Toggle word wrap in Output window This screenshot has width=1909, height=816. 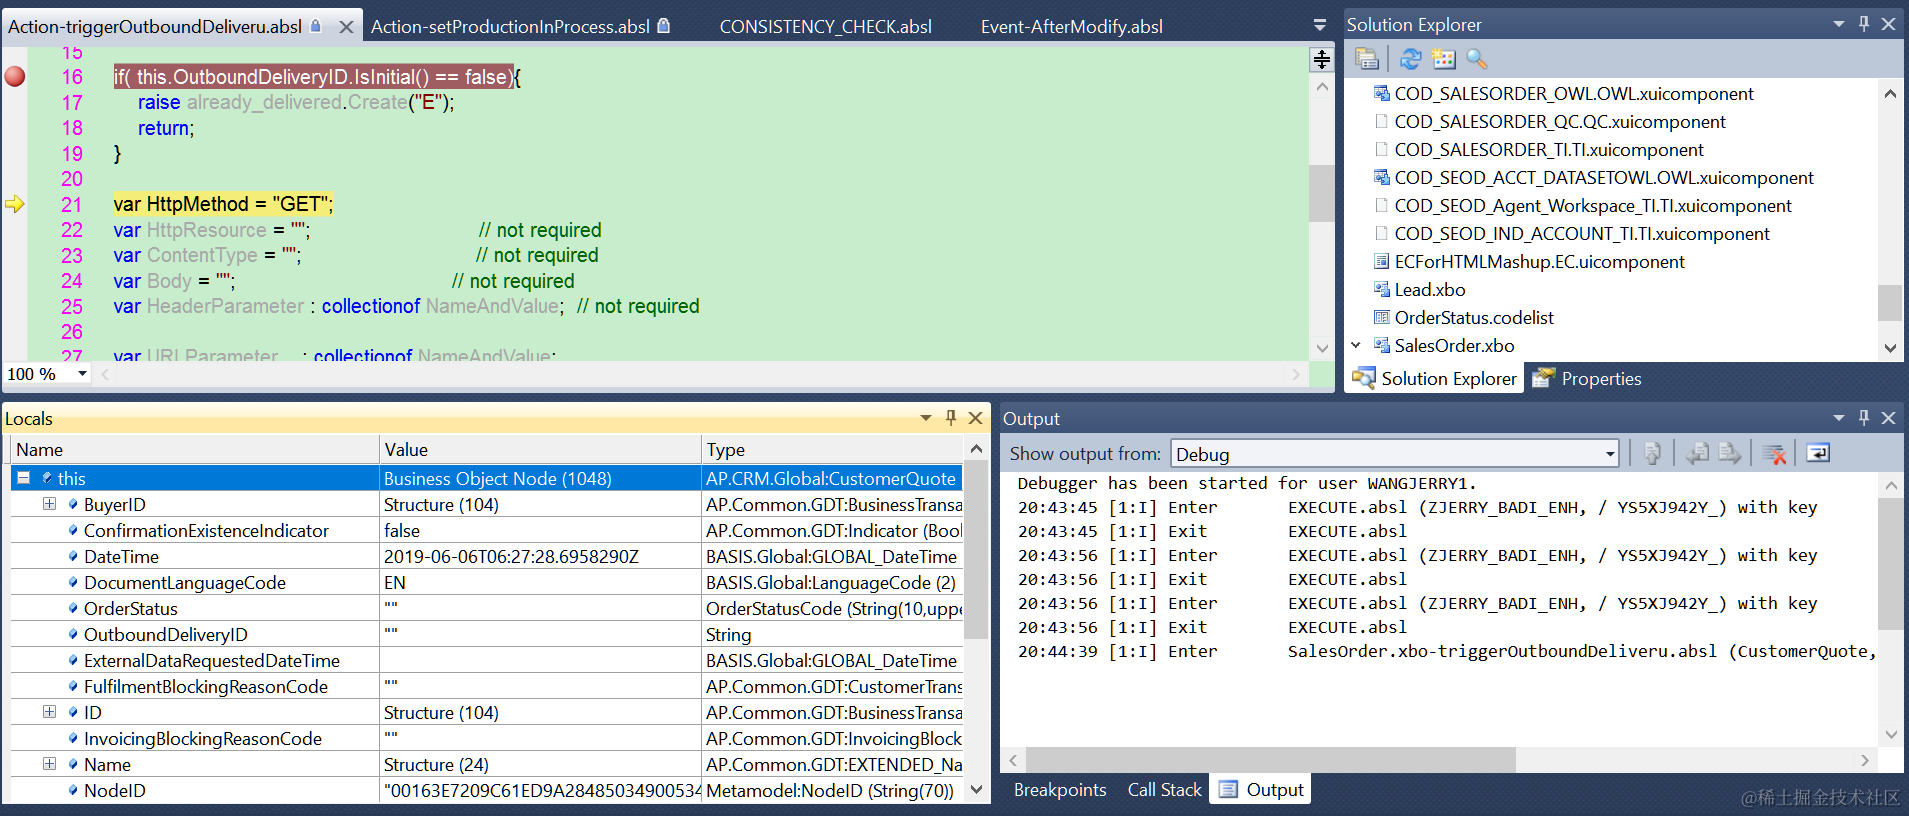1818,454
